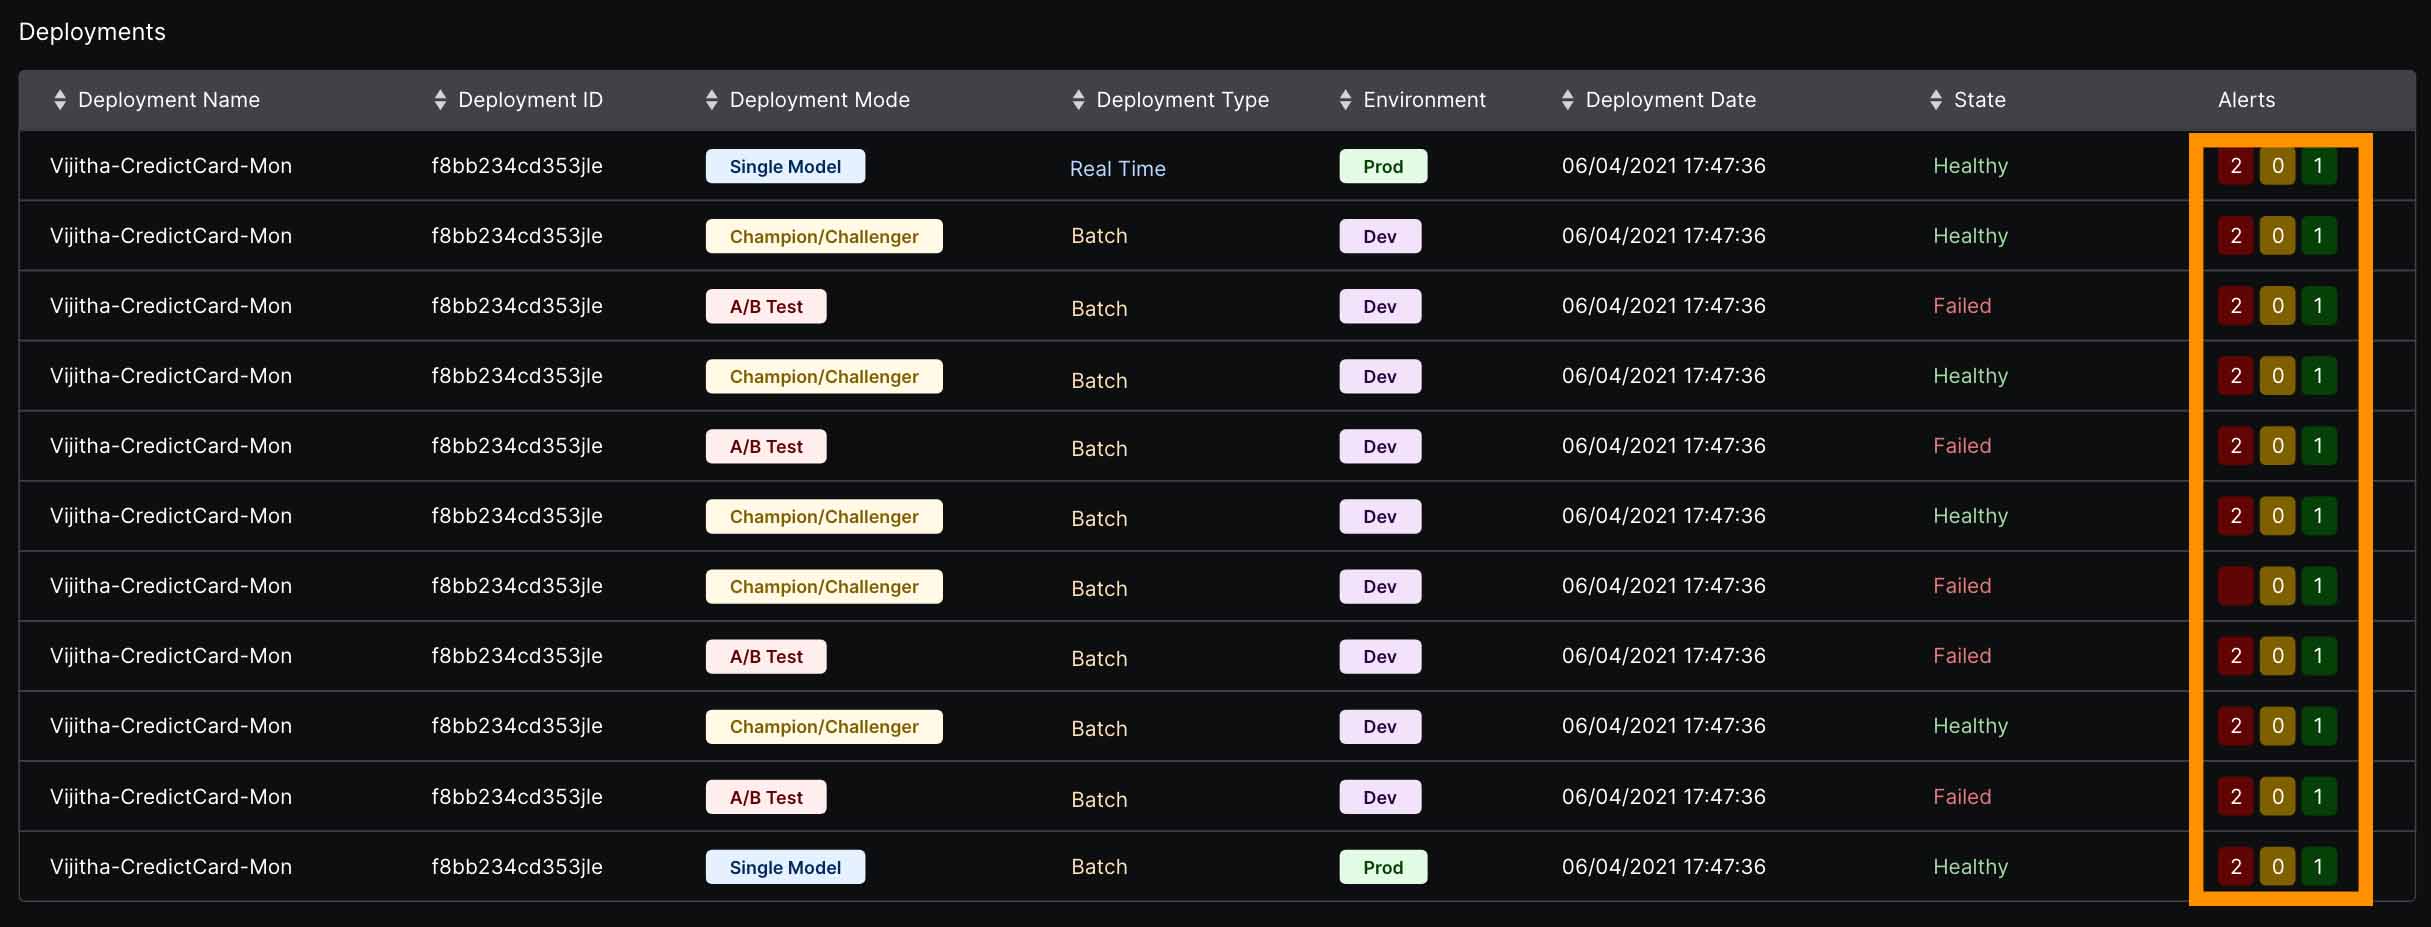Image resolution: width=2431 pixels, height=927 pixels.
Task: Click the sort icon beside Deployment Type
Action: click(x=1078, y=100)
